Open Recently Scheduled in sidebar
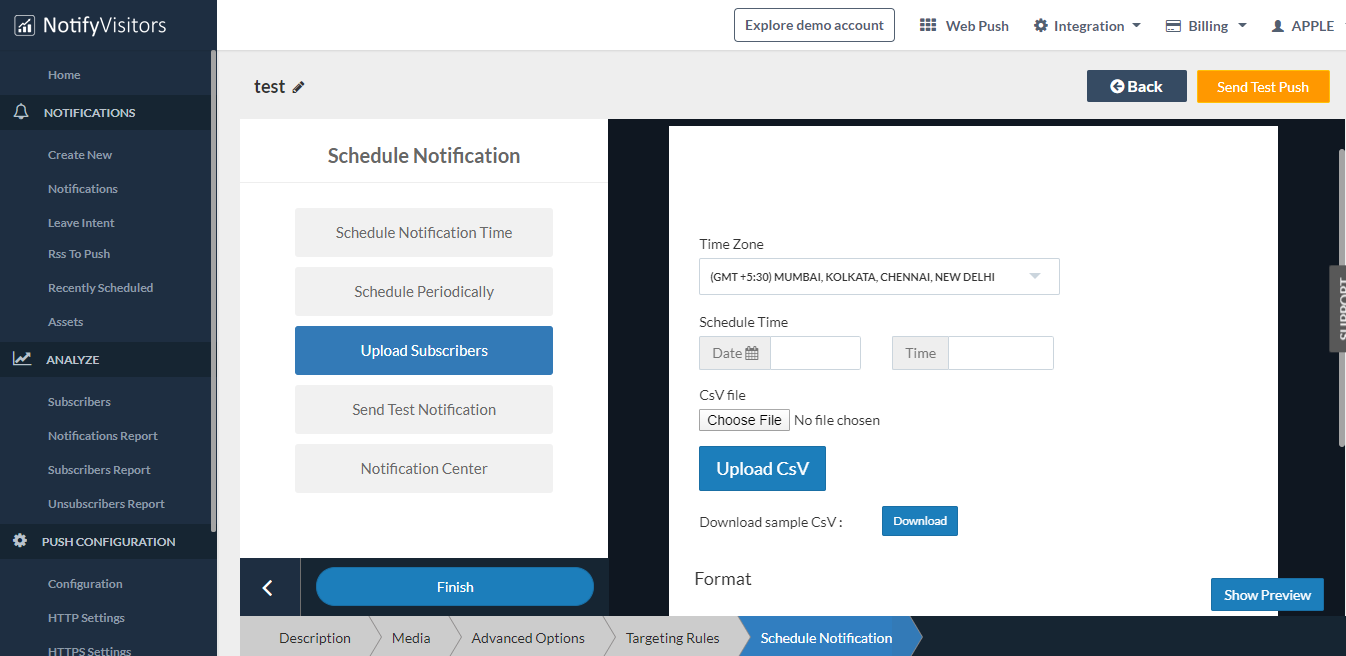This screenshot has width=1346, height=656. [x=100, y=288]
